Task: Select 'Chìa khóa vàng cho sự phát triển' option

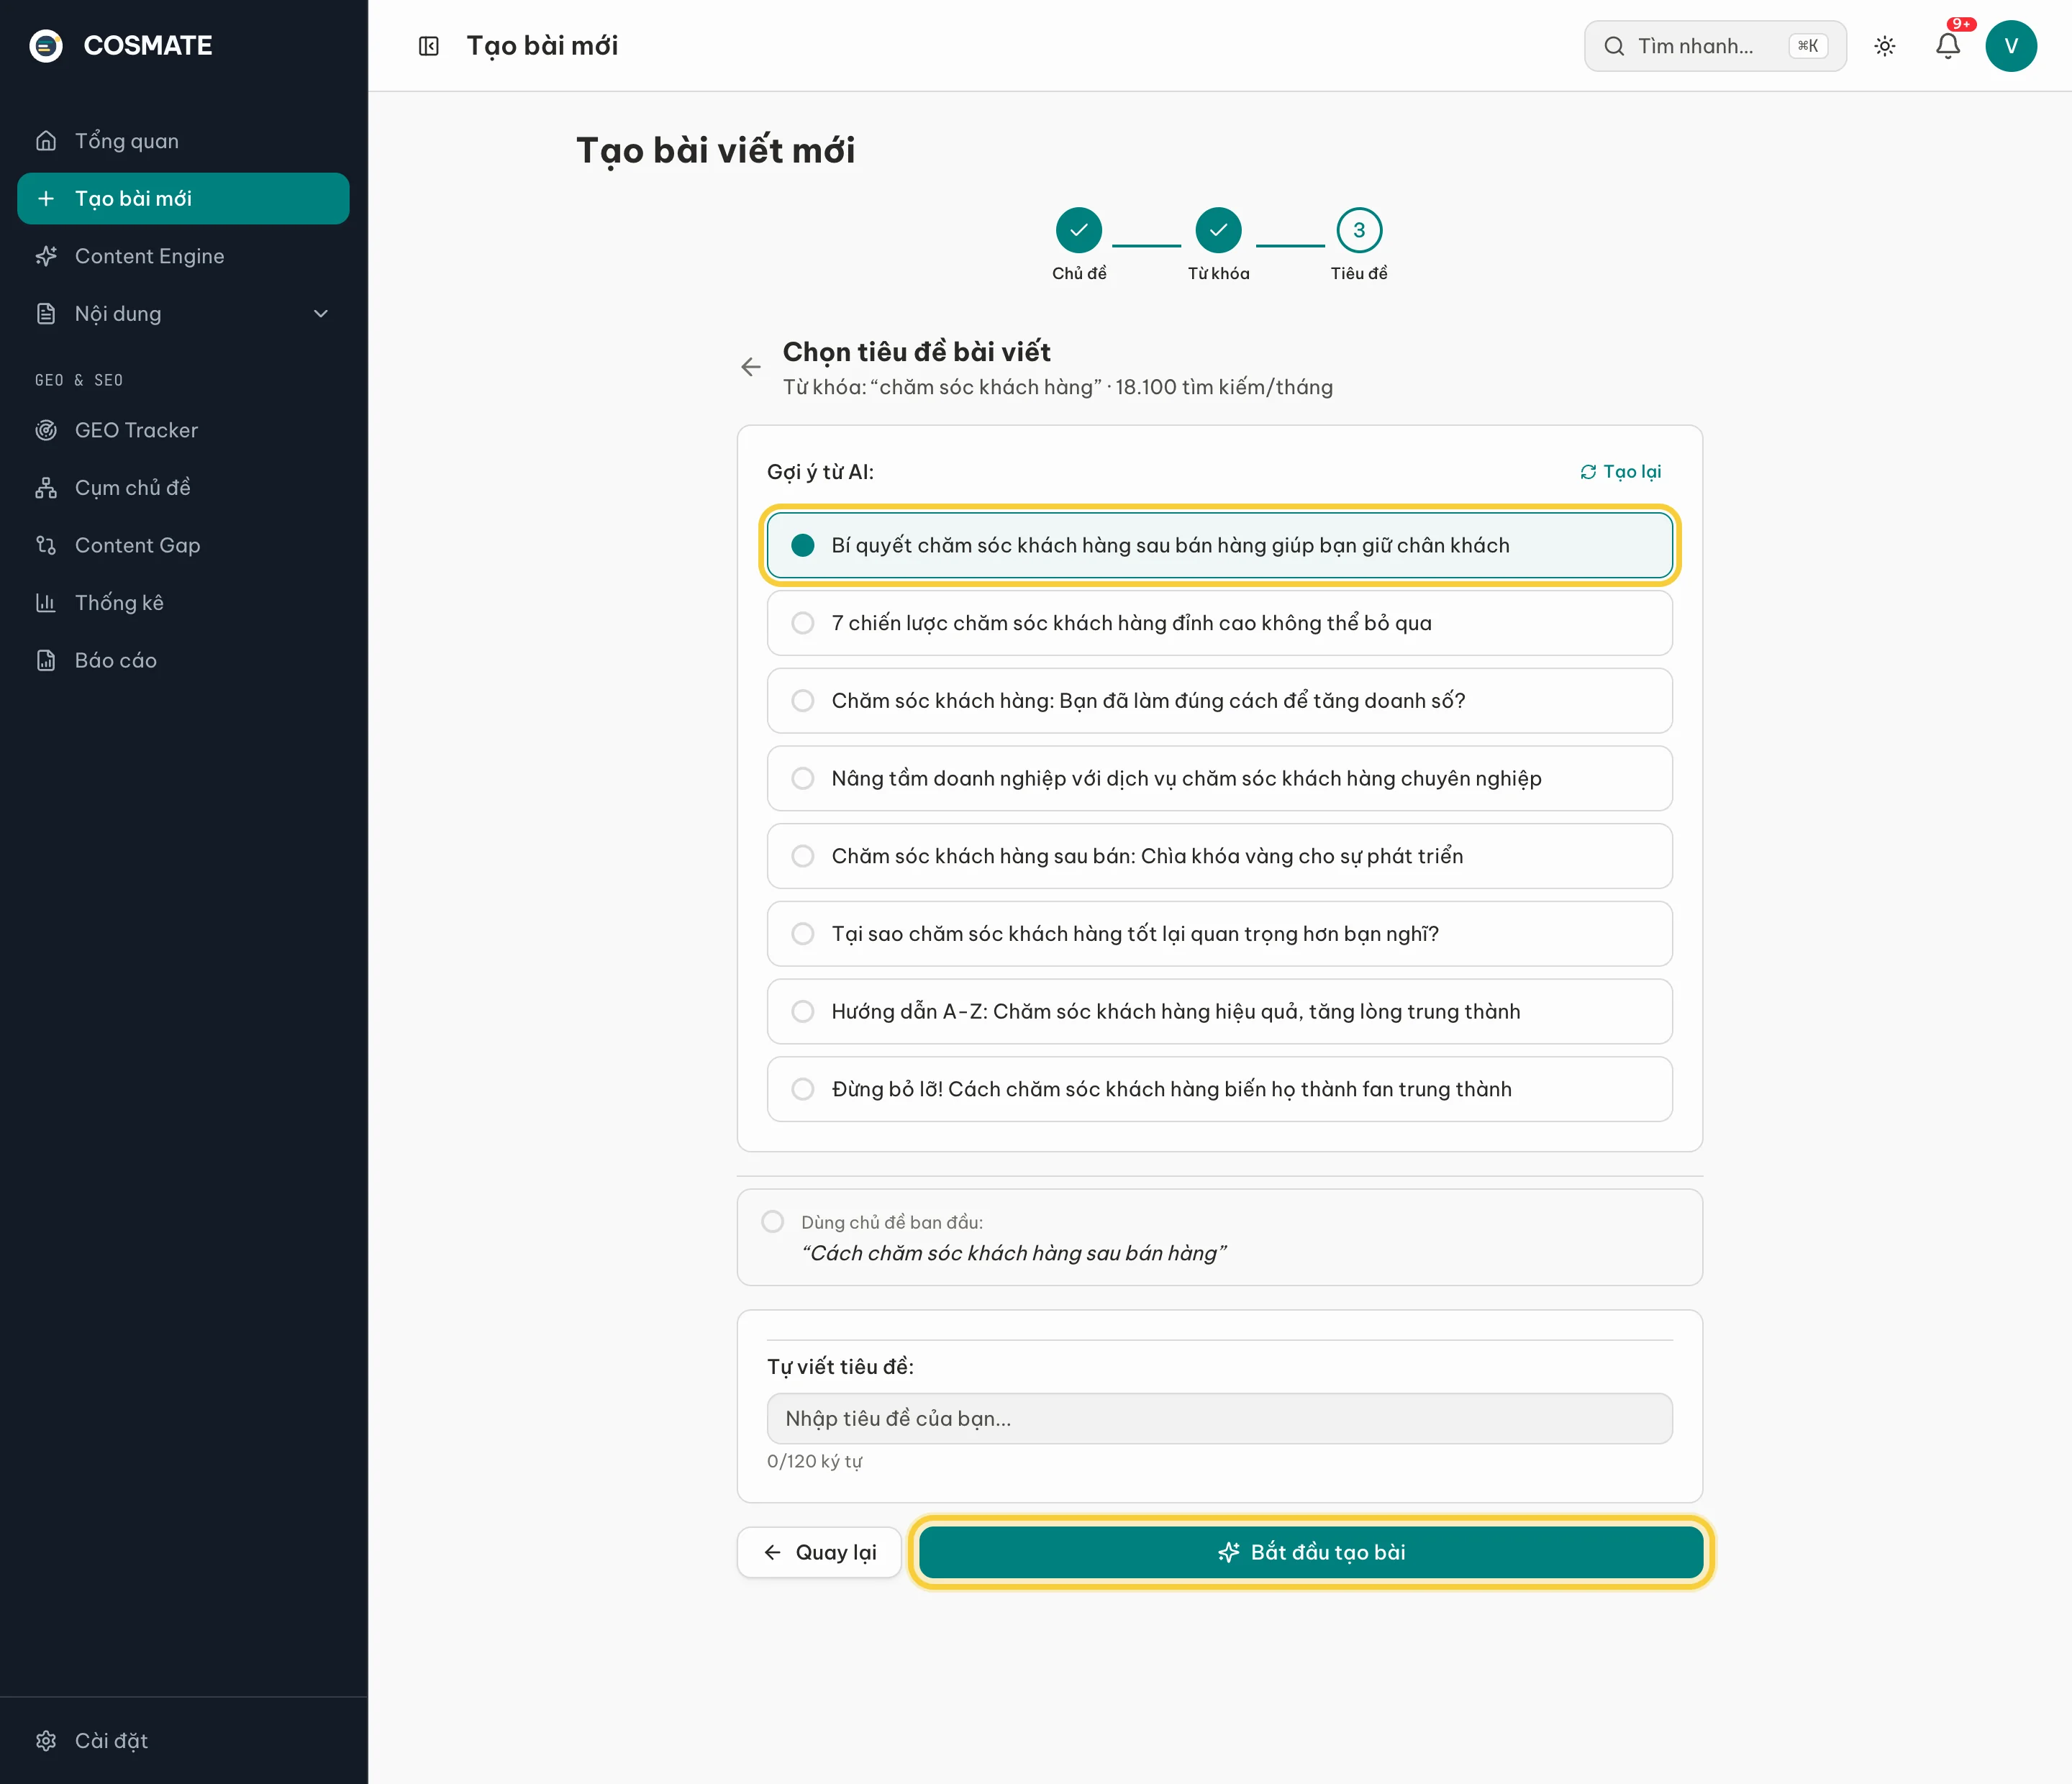Action: point(1219,856)
